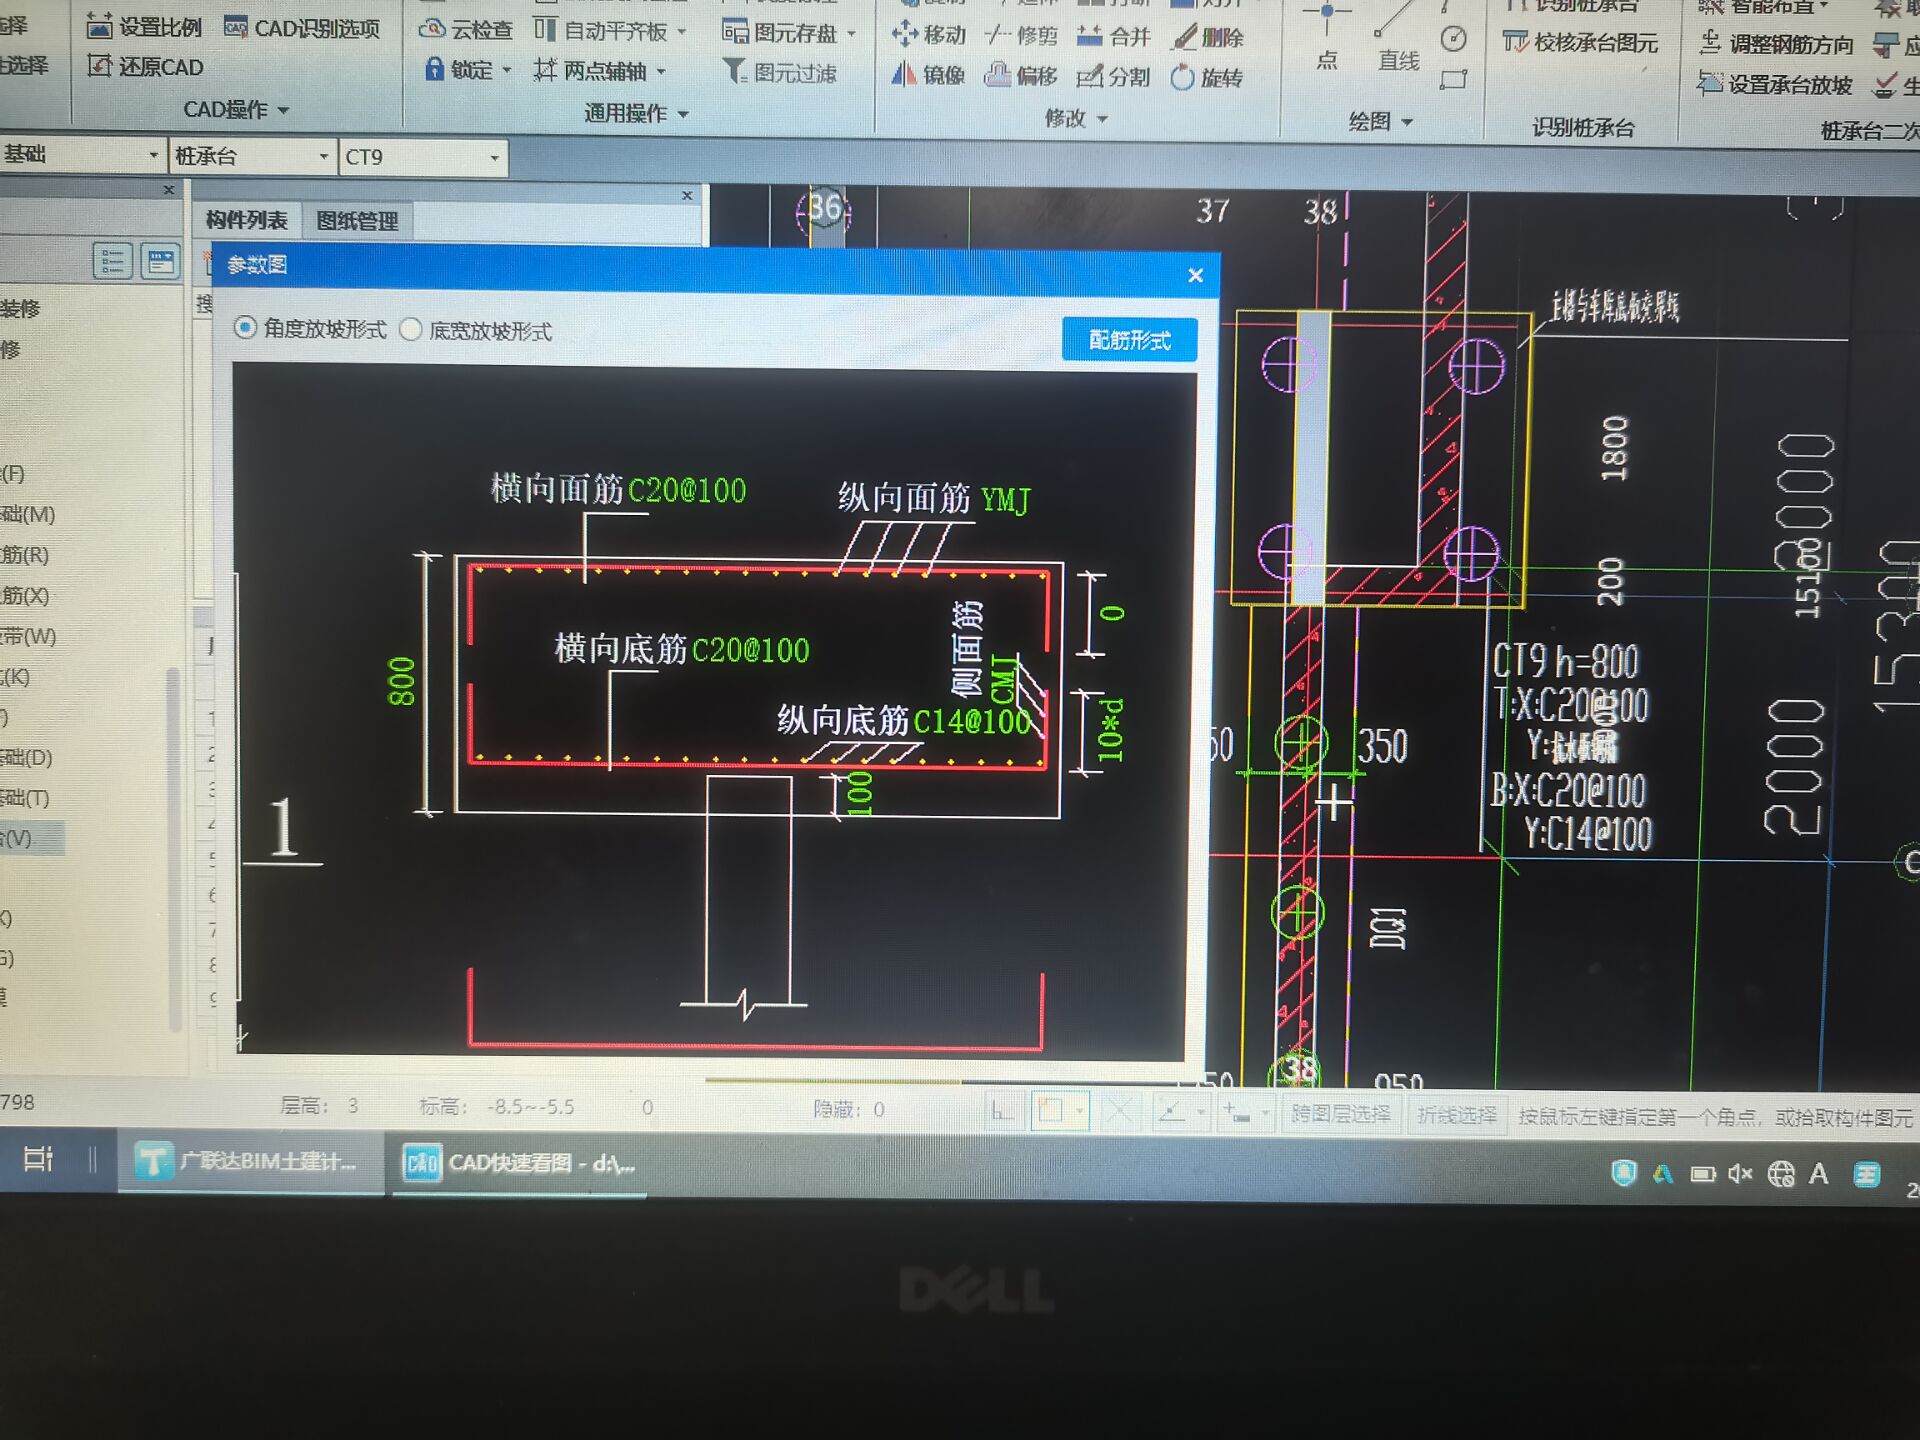Screen dimensions: 1920x1440
Task: Select the 旋转 rotate tool
Action: 1207,78
